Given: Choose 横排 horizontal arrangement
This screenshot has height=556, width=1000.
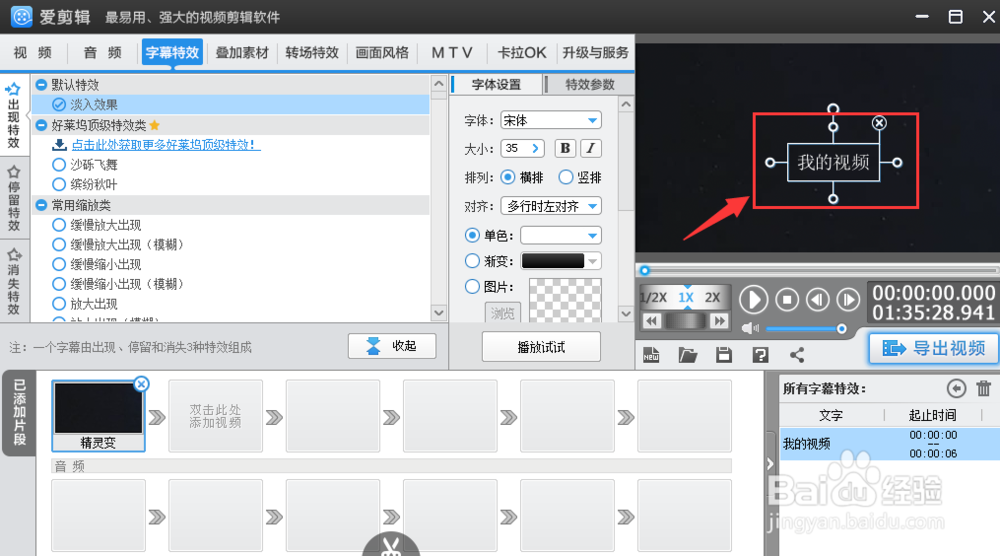Looking at the screenshot, I should [x=508, y=177].
